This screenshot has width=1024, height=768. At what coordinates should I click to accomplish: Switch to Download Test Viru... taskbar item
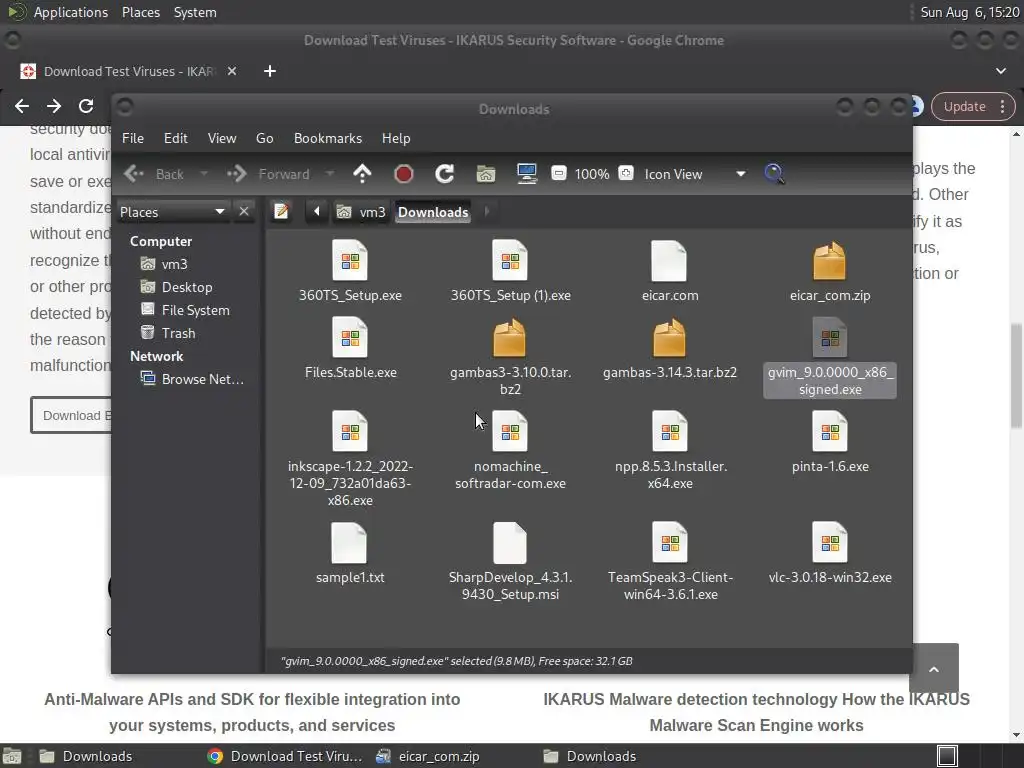(x=285, y=756)
